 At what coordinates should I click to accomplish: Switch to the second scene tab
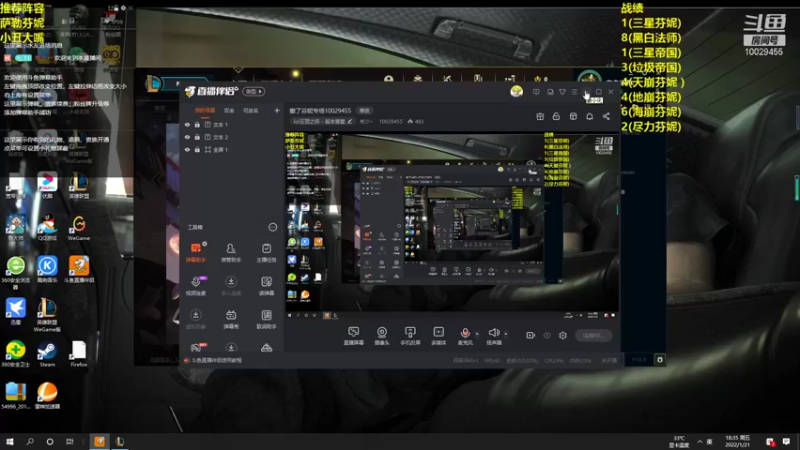click(229, 110)
